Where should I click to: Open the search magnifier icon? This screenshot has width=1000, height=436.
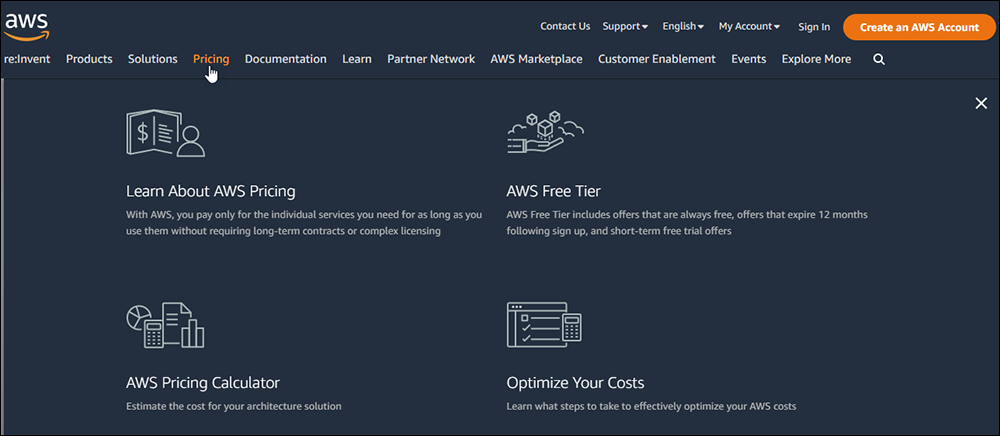coord(879,59)
